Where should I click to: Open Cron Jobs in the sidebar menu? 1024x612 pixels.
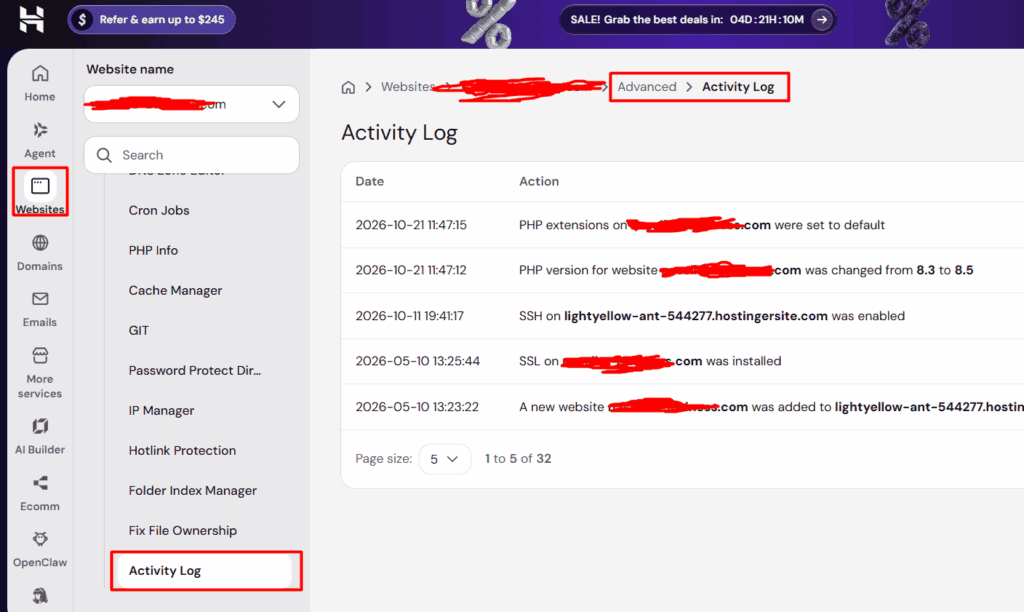point(159,210)
